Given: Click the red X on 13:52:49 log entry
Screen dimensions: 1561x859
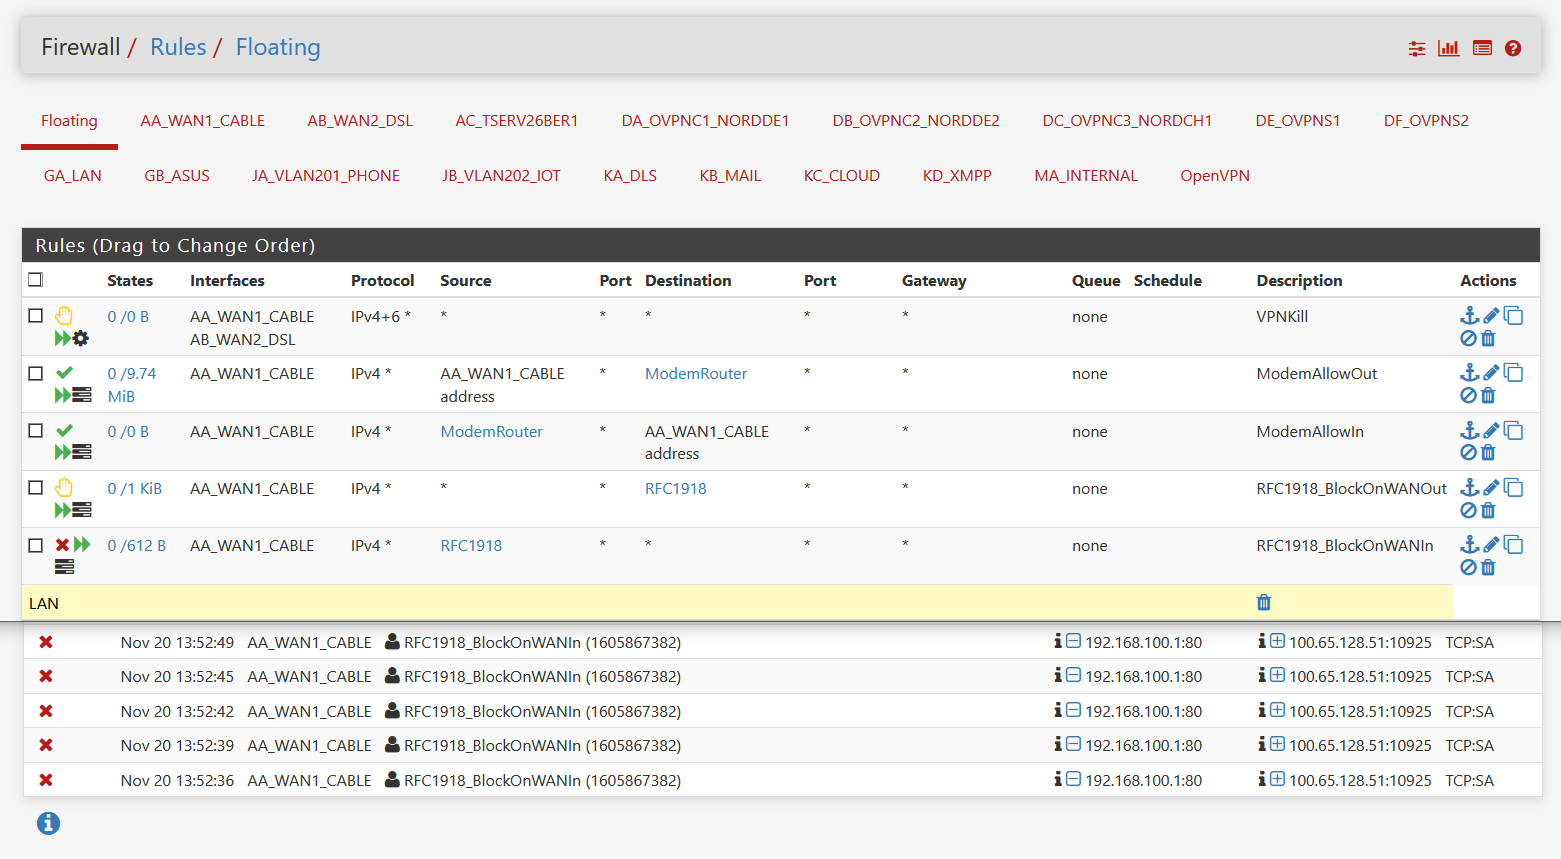Looking at the screenshot, I should pyautogui.click(x=46, y=642).
